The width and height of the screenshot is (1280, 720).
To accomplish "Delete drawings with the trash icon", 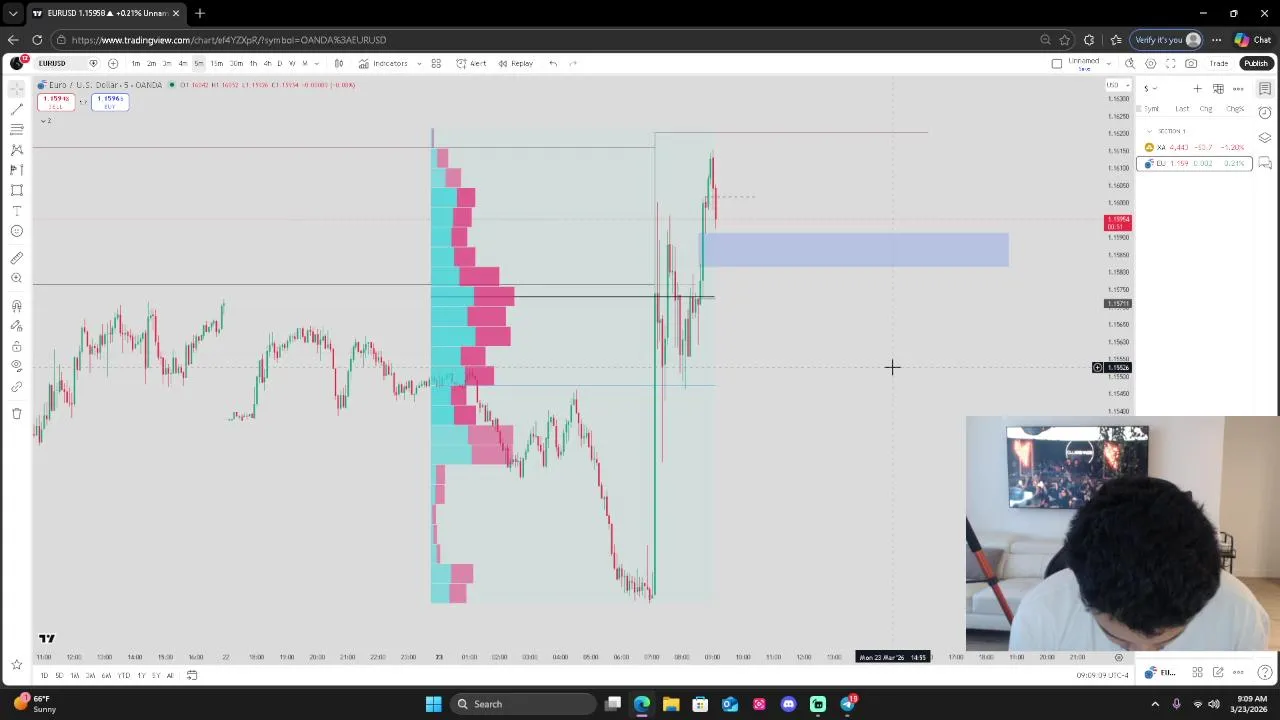I will 17,413.
